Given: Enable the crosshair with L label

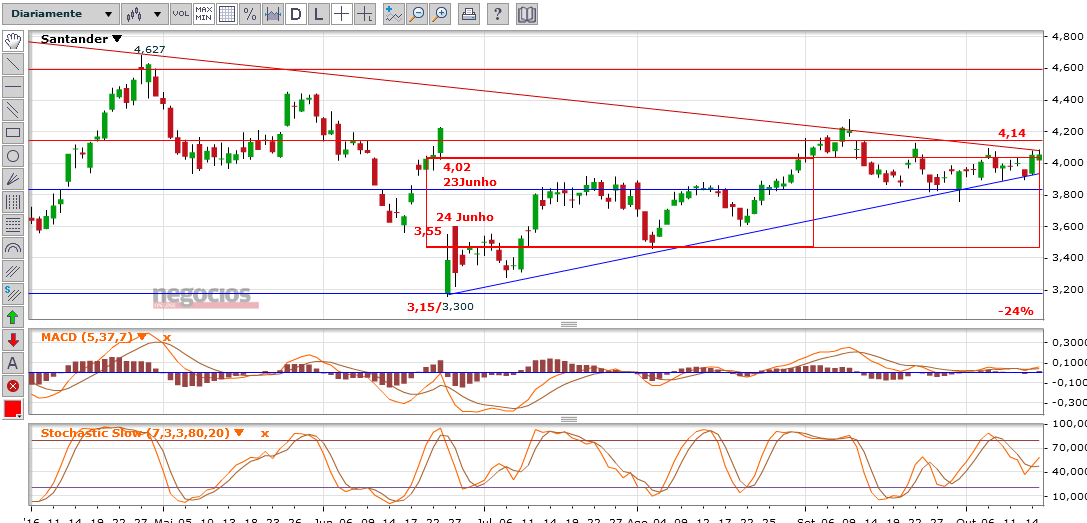Looking at the screenshot, I should 365,14.
